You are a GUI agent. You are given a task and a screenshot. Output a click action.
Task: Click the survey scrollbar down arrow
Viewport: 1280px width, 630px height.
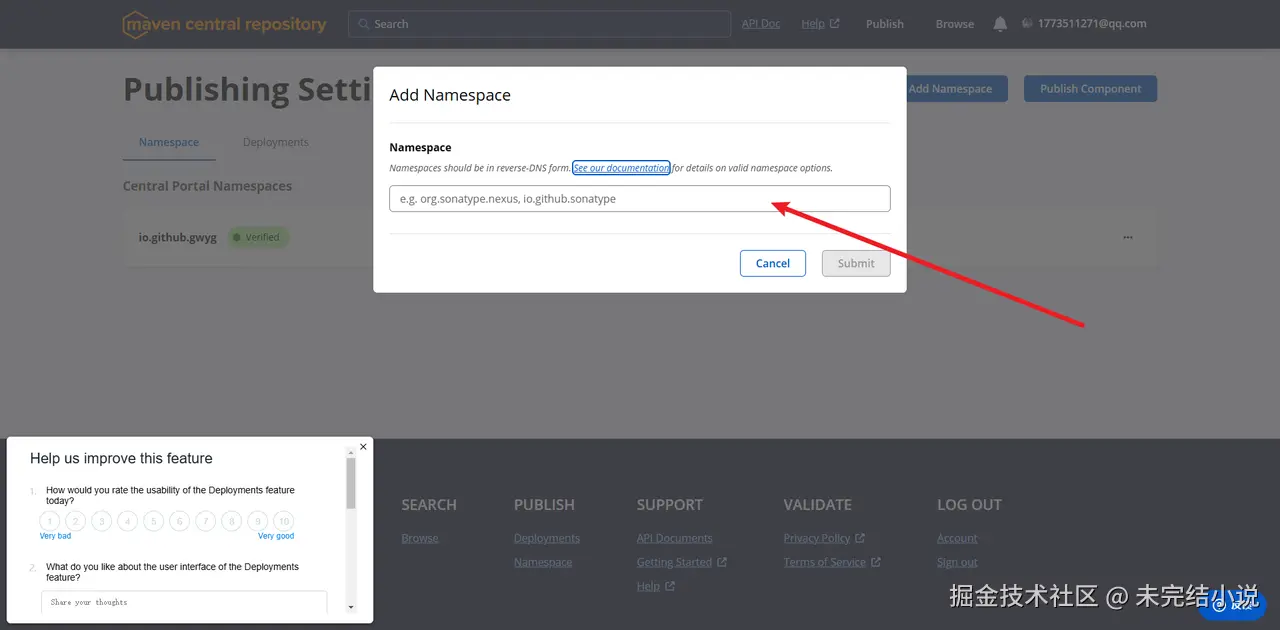[351, 607]
